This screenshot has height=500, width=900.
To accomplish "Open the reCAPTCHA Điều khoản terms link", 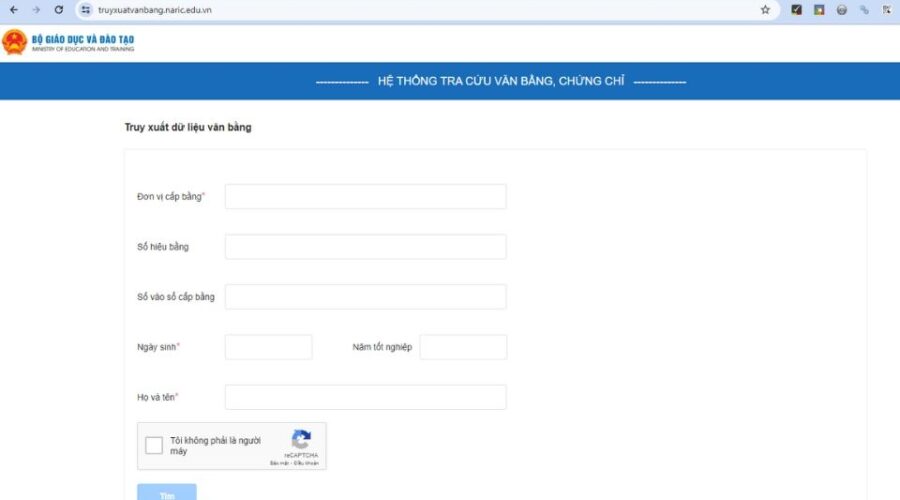I will tap(305, 463).
